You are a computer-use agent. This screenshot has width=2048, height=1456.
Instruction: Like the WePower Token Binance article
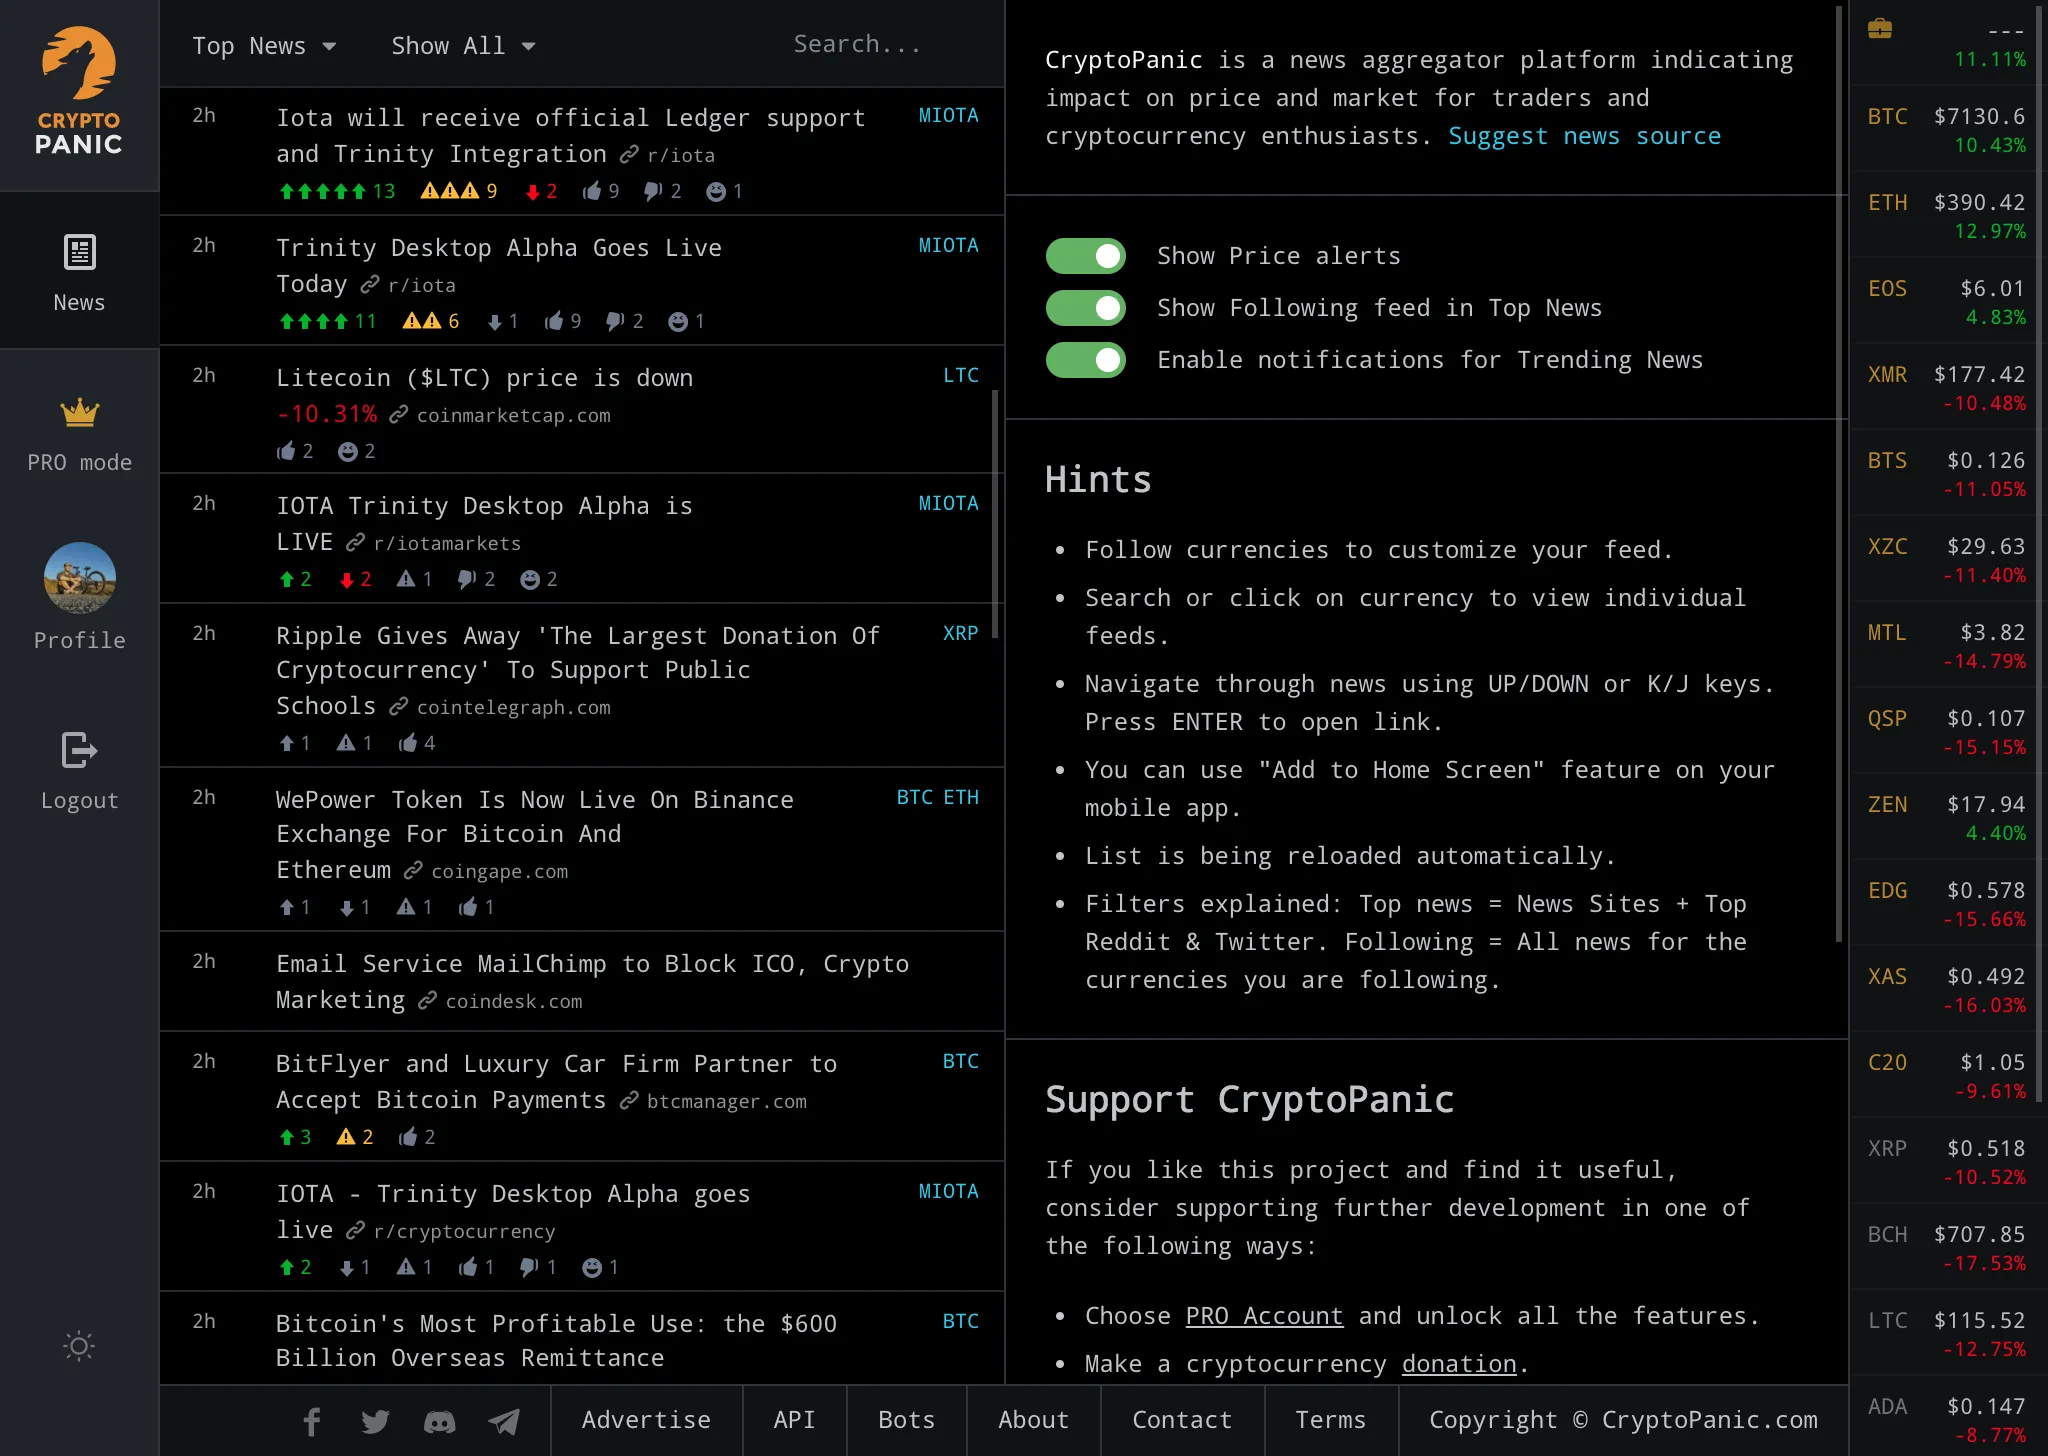(477, 907)
